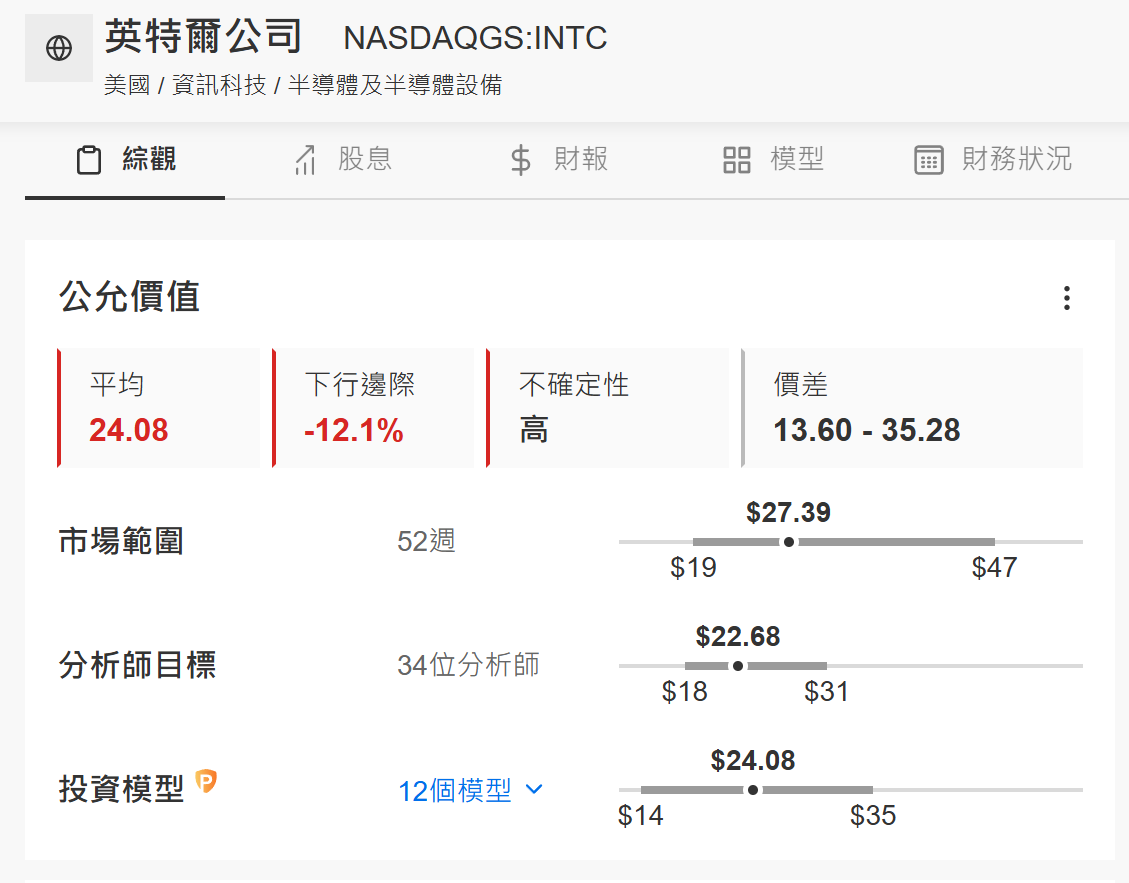
Task: Click the $18 low analyst target
Action: [685, 692]
